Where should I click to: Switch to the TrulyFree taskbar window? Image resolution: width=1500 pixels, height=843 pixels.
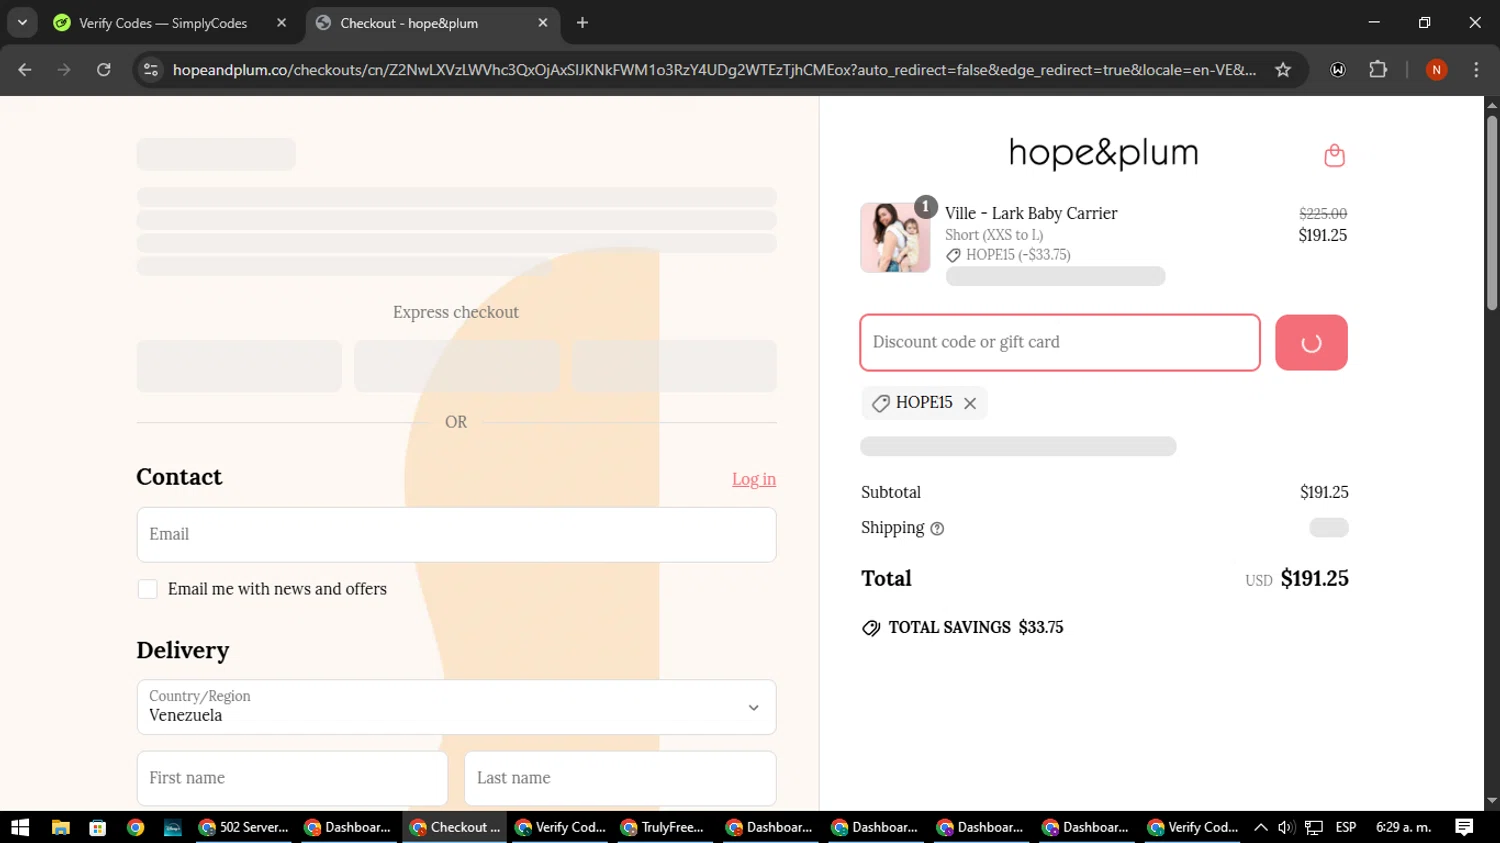tap(662, 827)
